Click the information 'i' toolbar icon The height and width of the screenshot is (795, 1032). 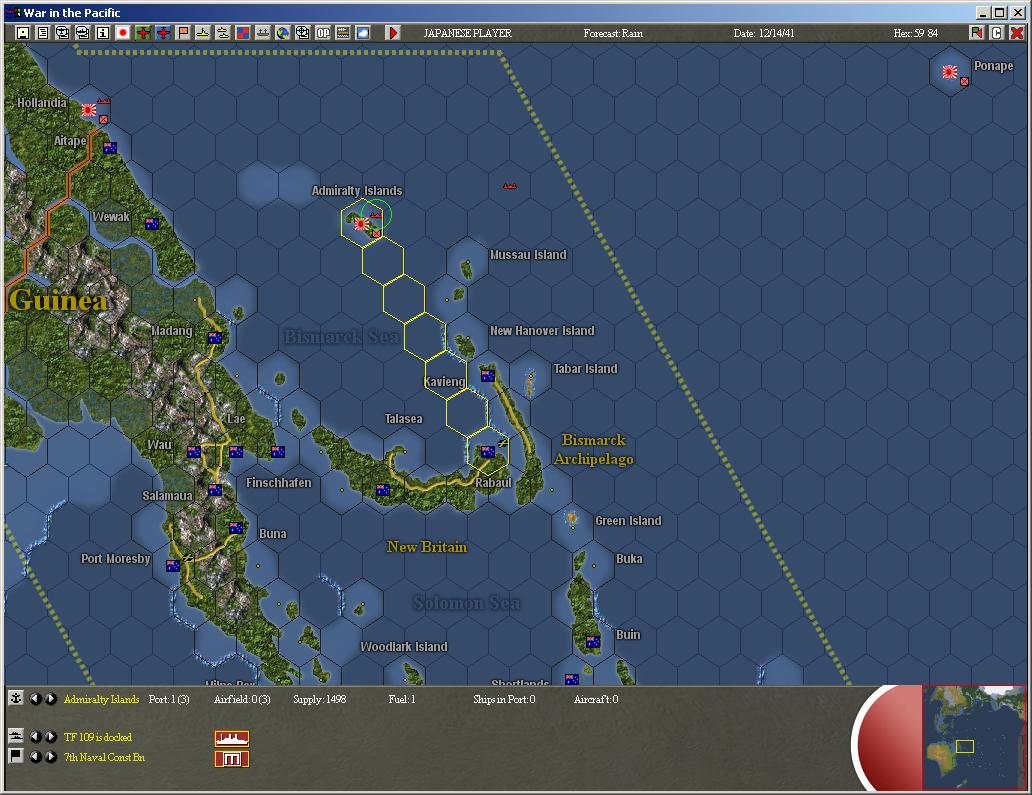[103, 33]
